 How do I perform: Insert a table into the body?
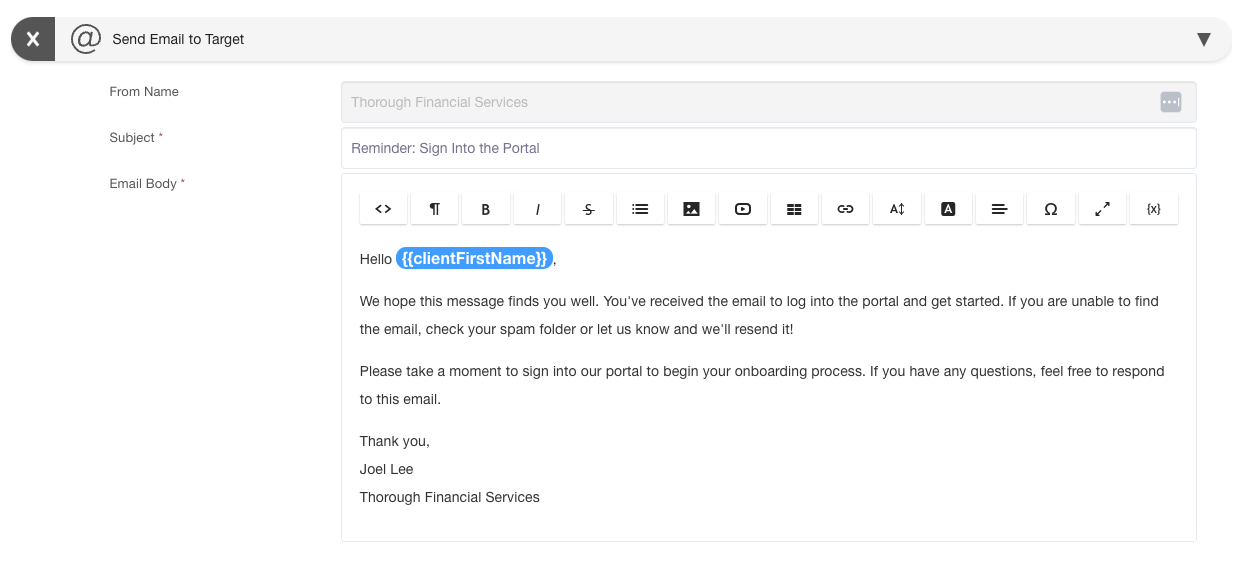coord(794,209)
